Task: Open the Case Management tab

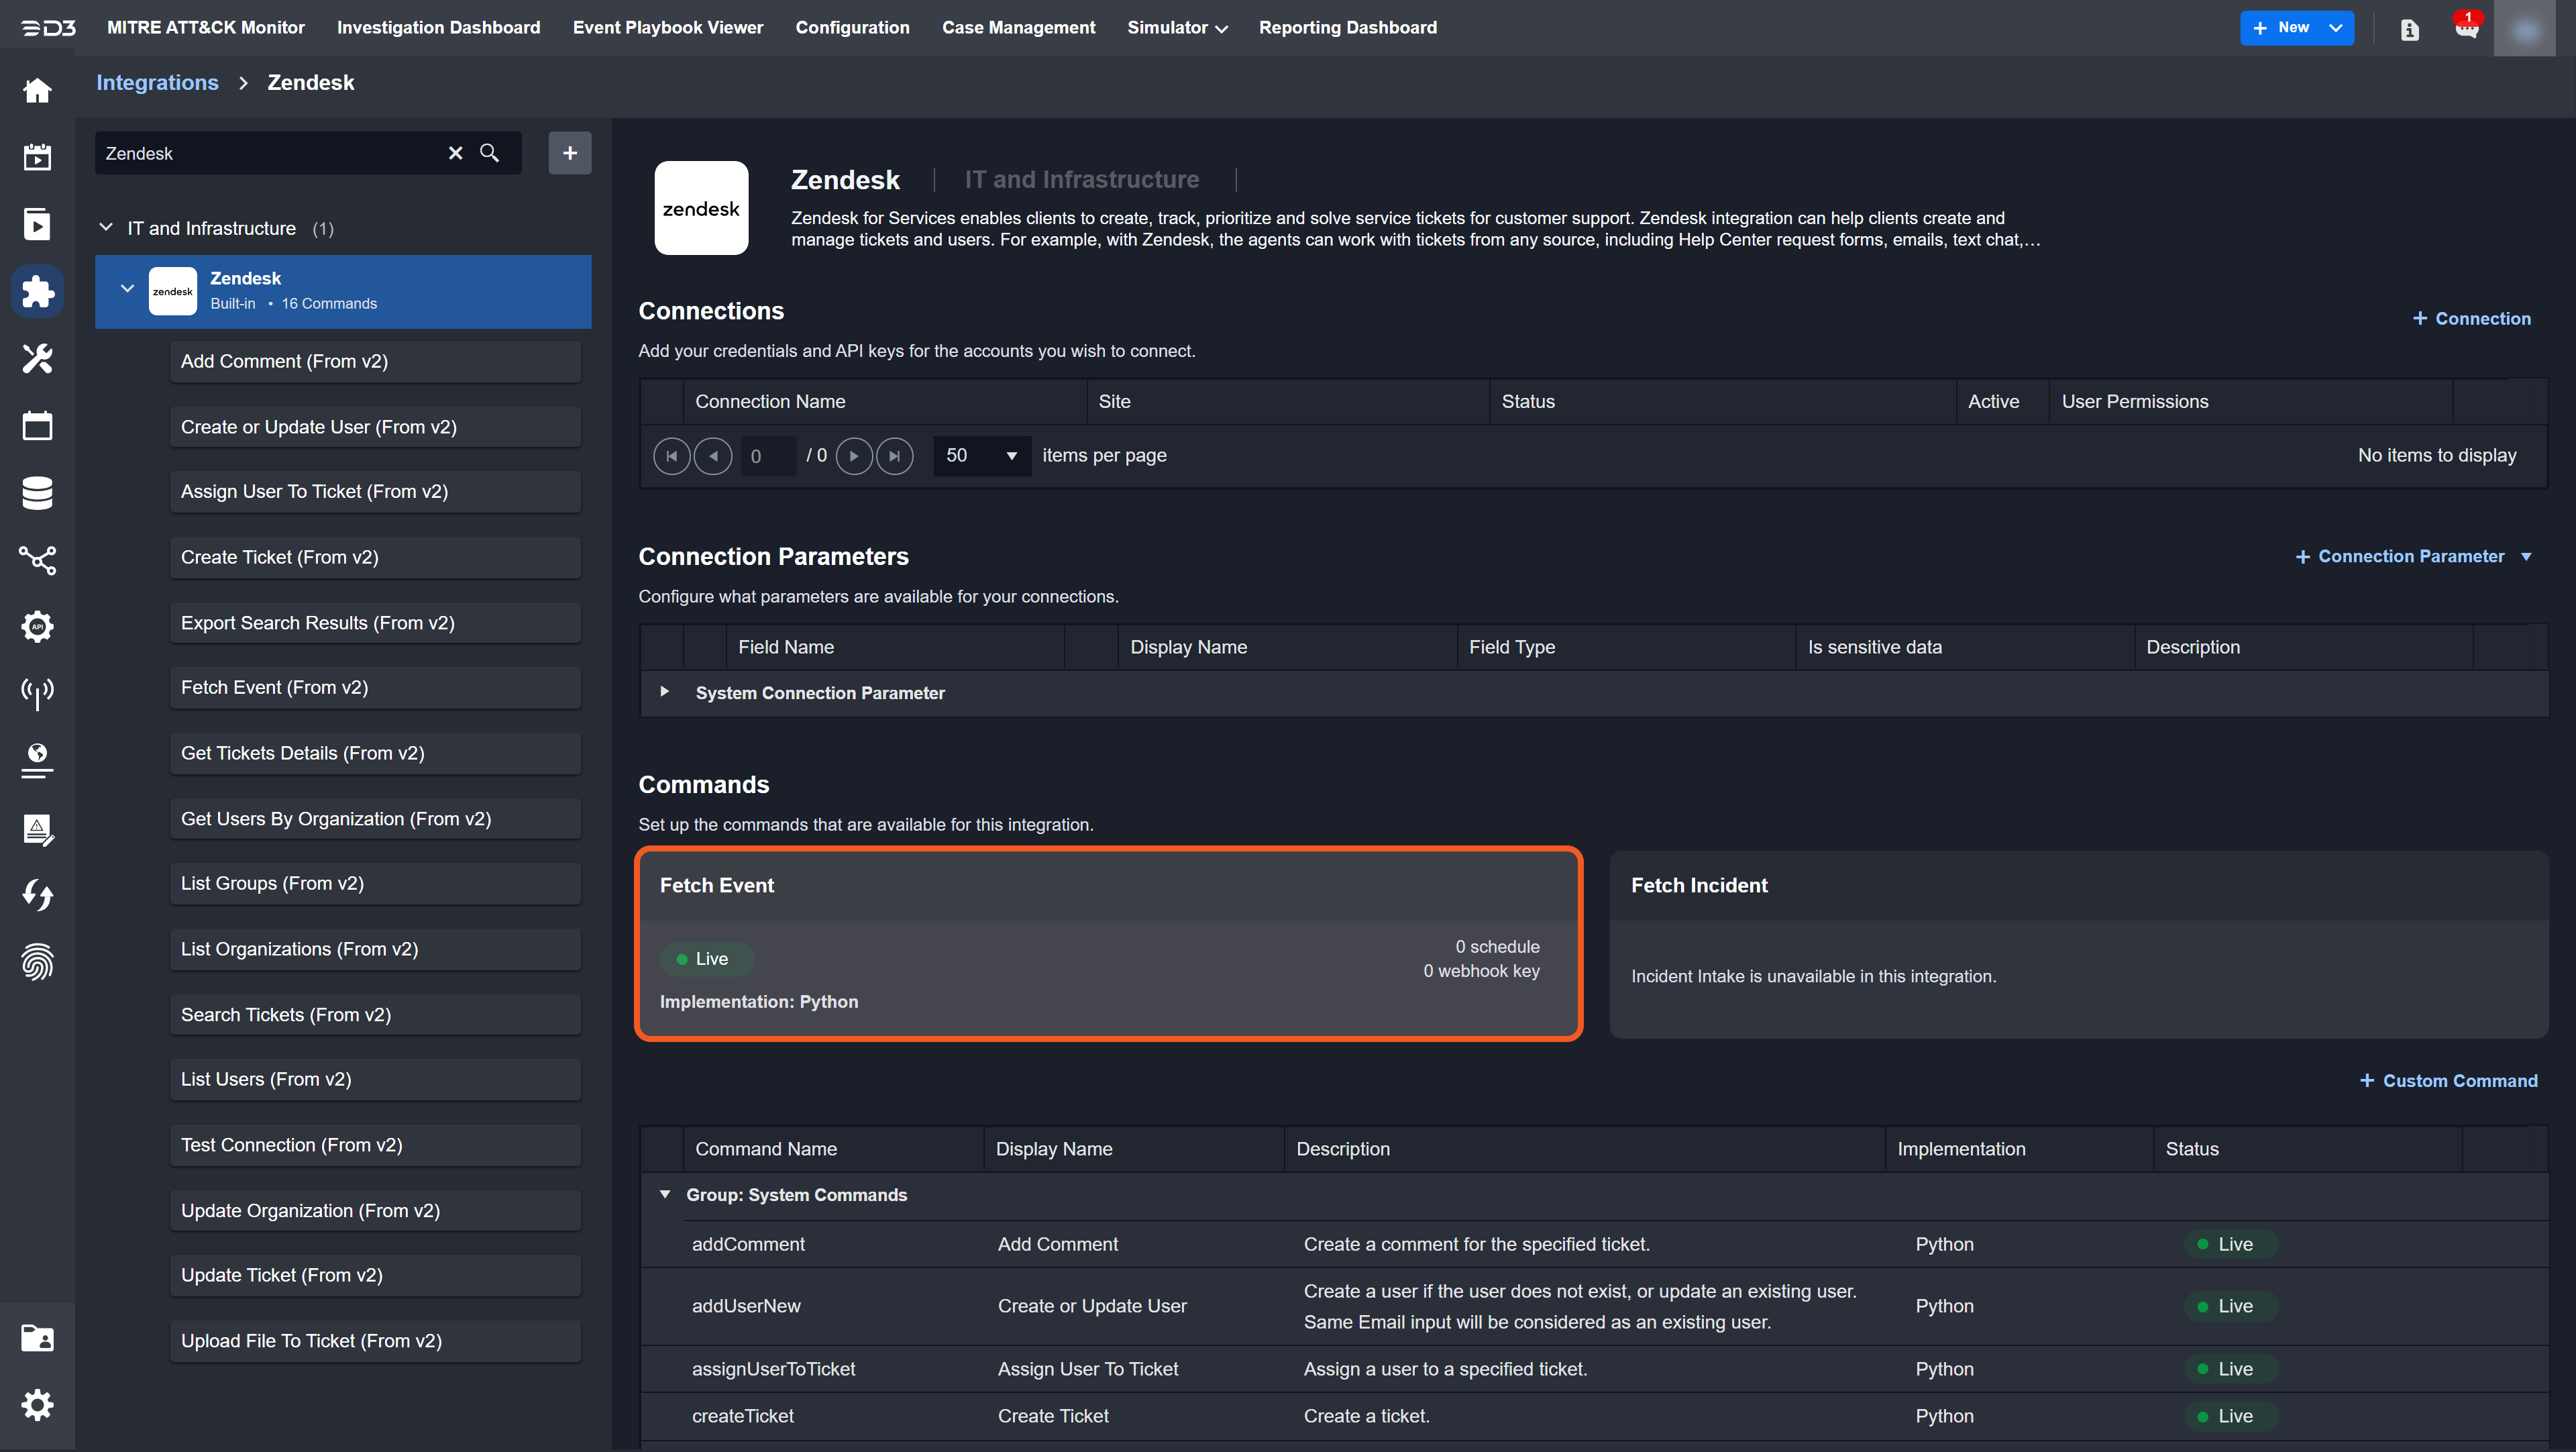Action: (1018, 28)
